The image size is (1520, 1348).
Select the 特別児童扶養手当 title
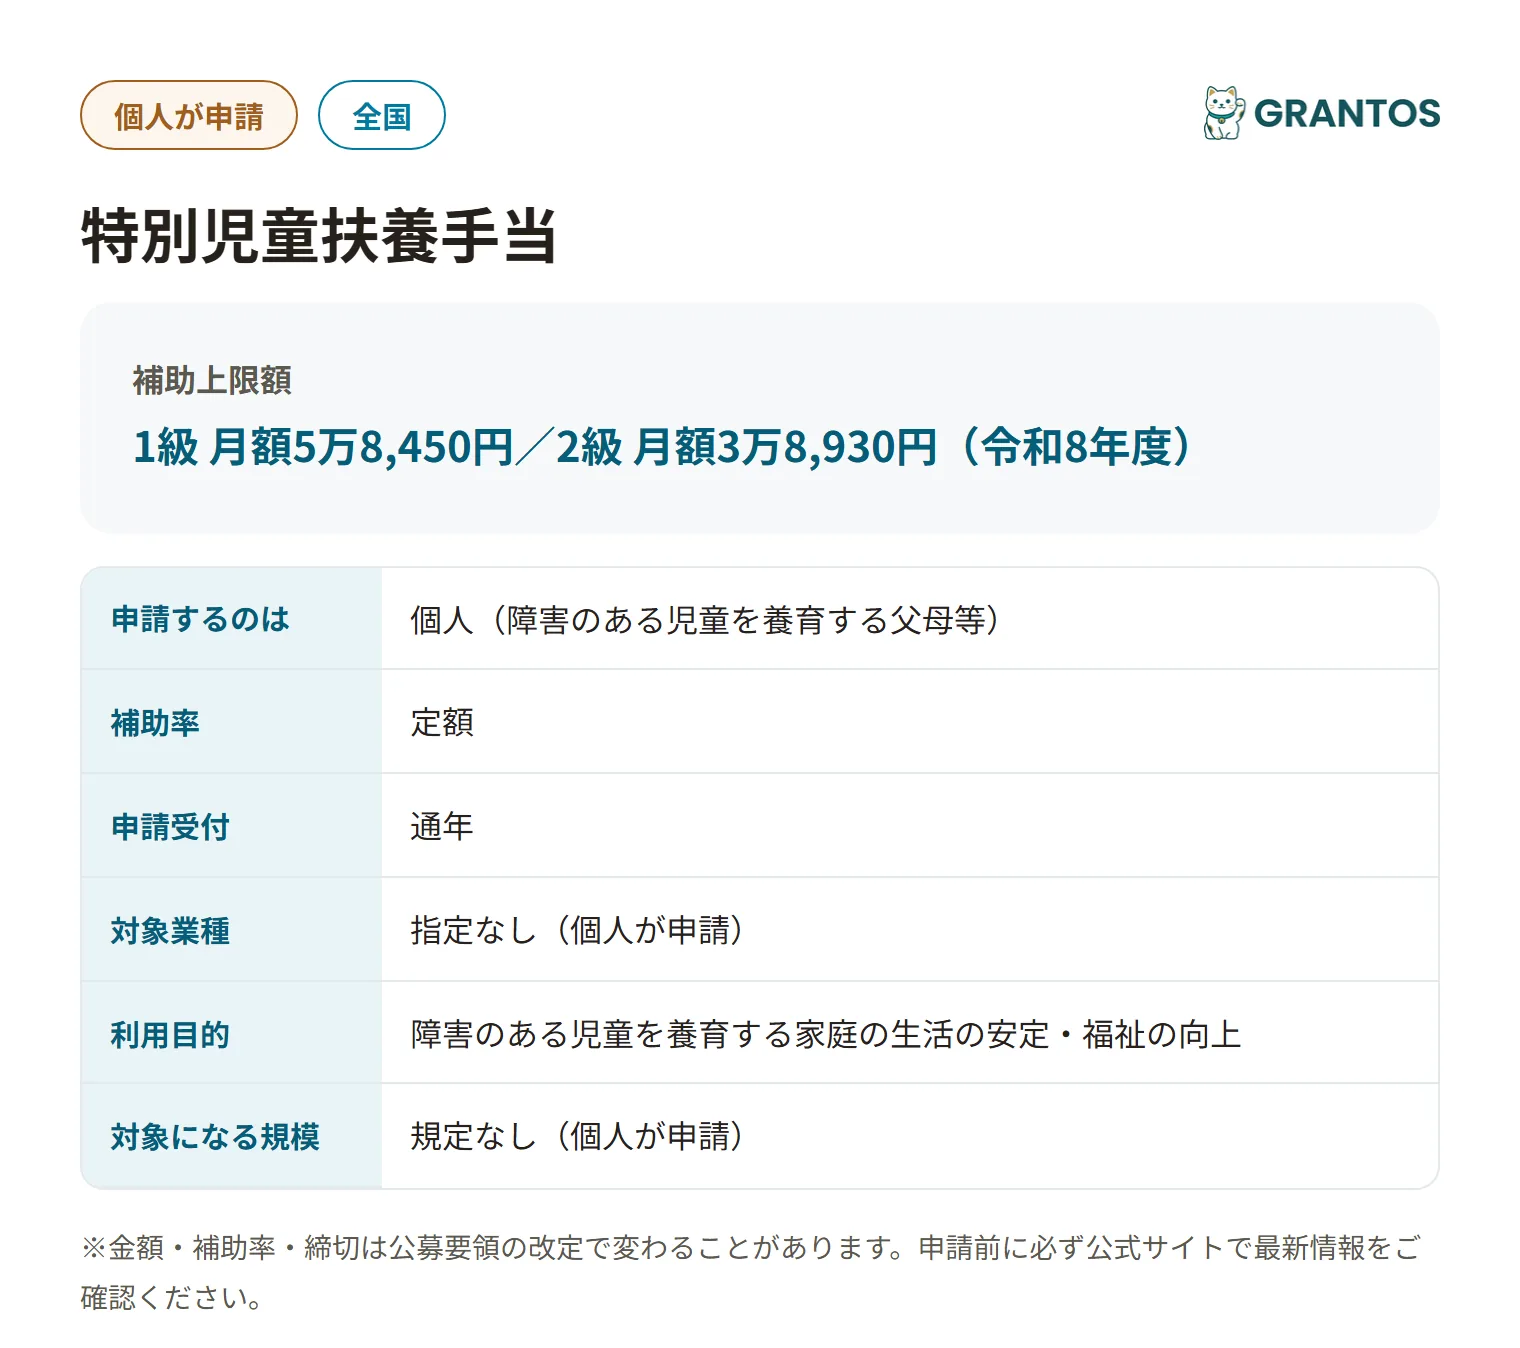point(319,236)
